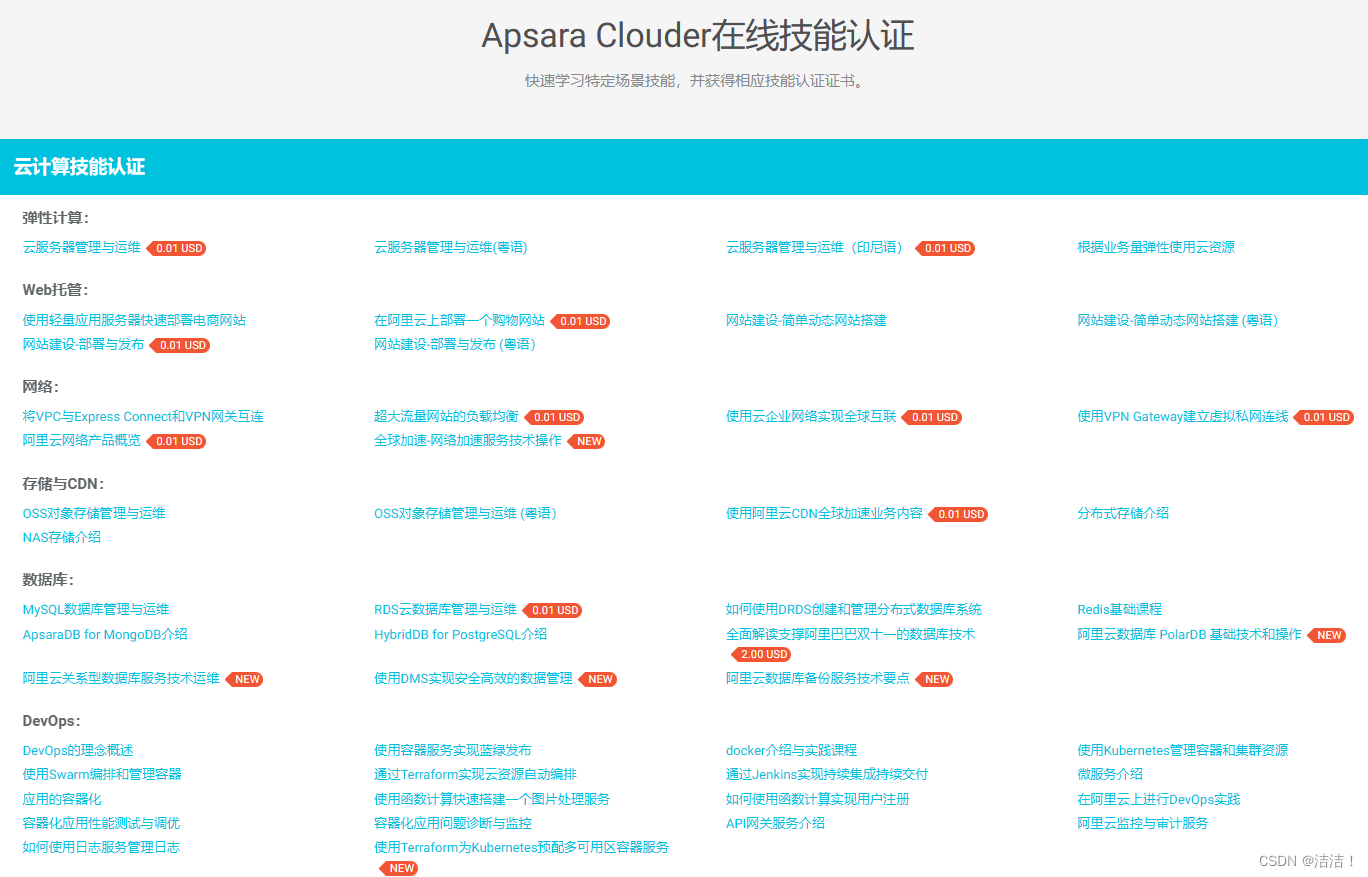This screenshot has height=877, width=1368.
Task: Open 使用DMS实现安全高效的数据管理 link
Action: coord(473,678)
